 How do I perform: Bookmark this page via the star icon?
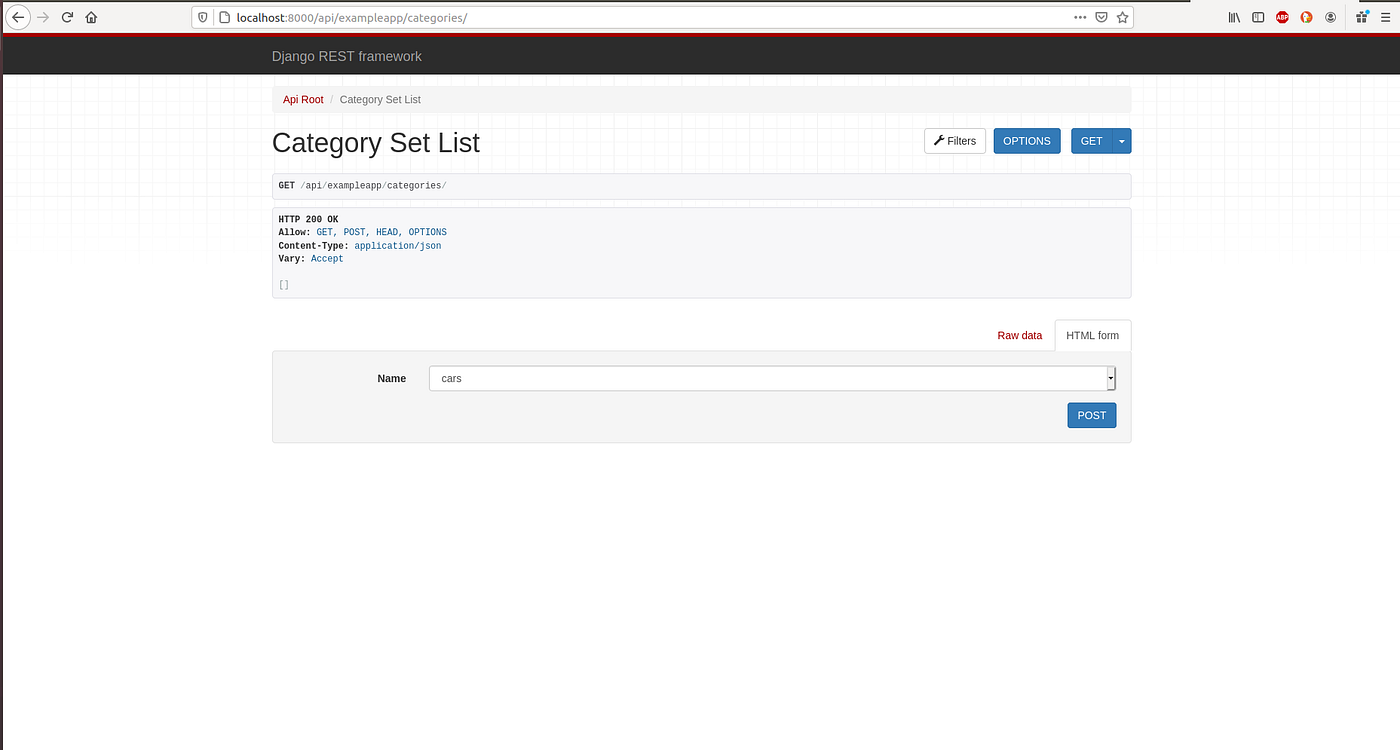pyautogui.click(x=1122, y=17)
